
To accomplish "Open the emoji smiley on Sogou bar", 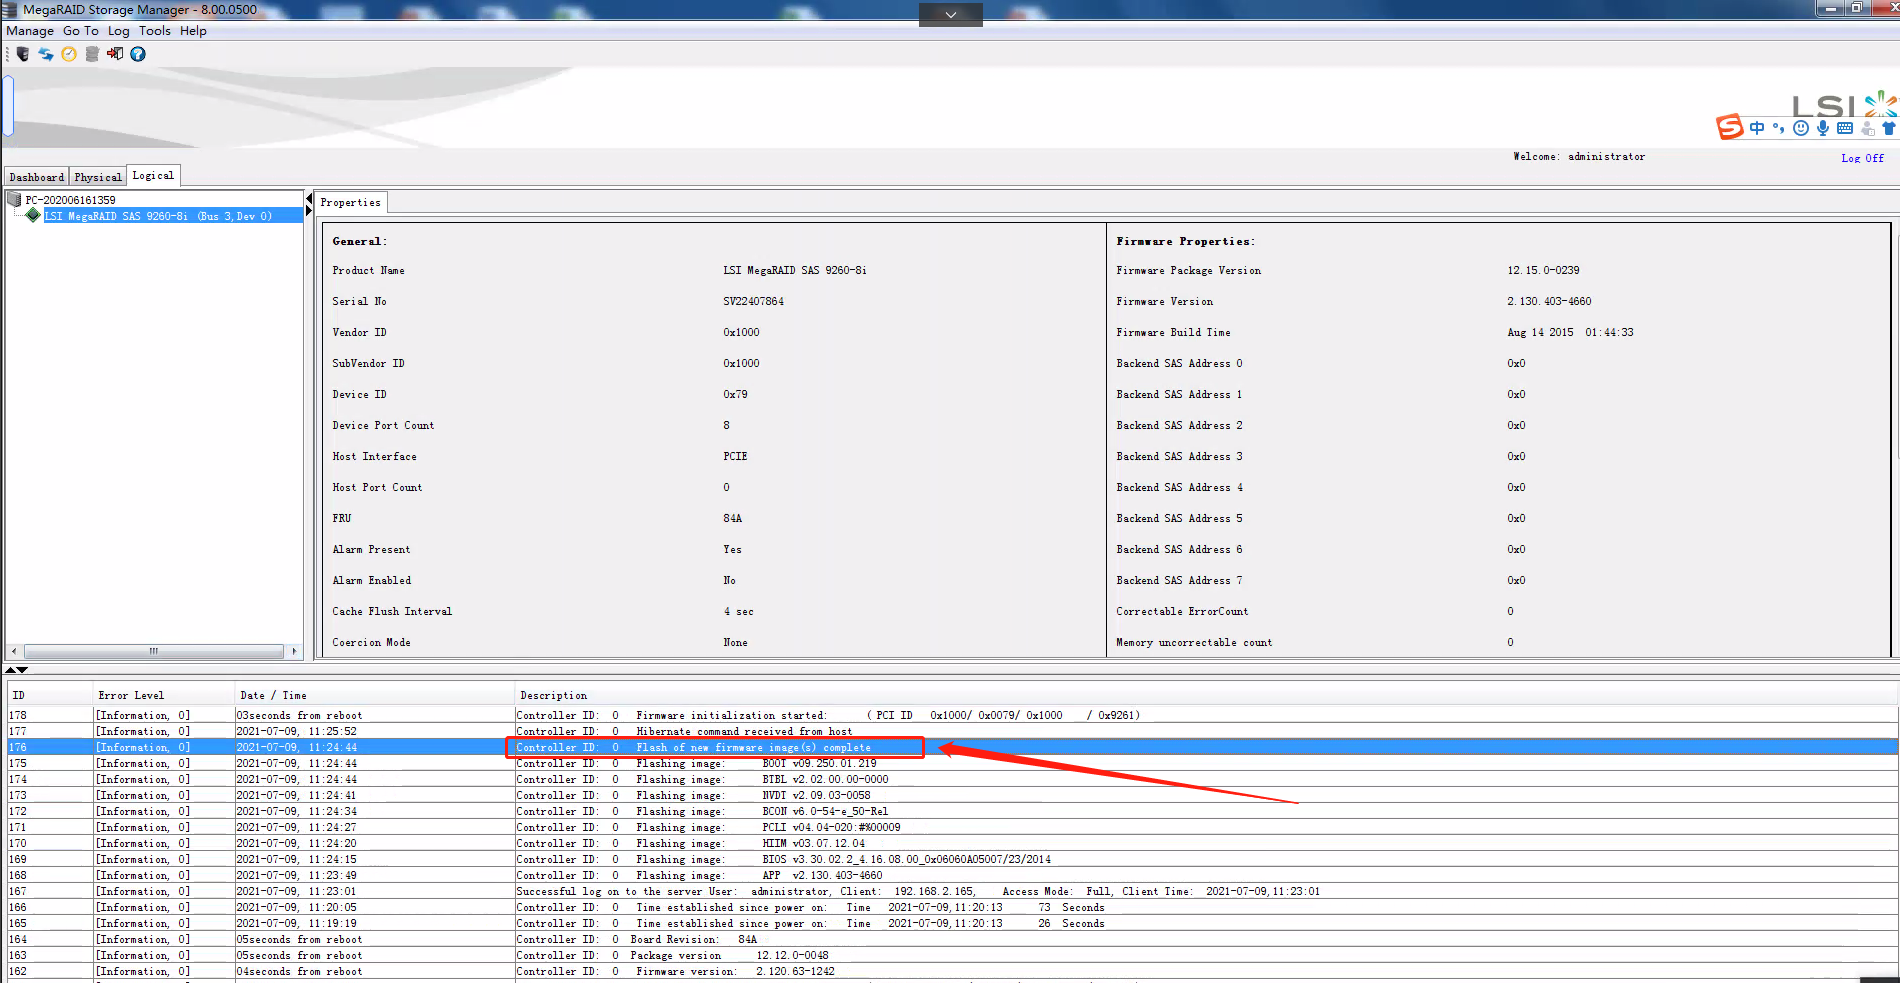I will (x=1801, y=128).
